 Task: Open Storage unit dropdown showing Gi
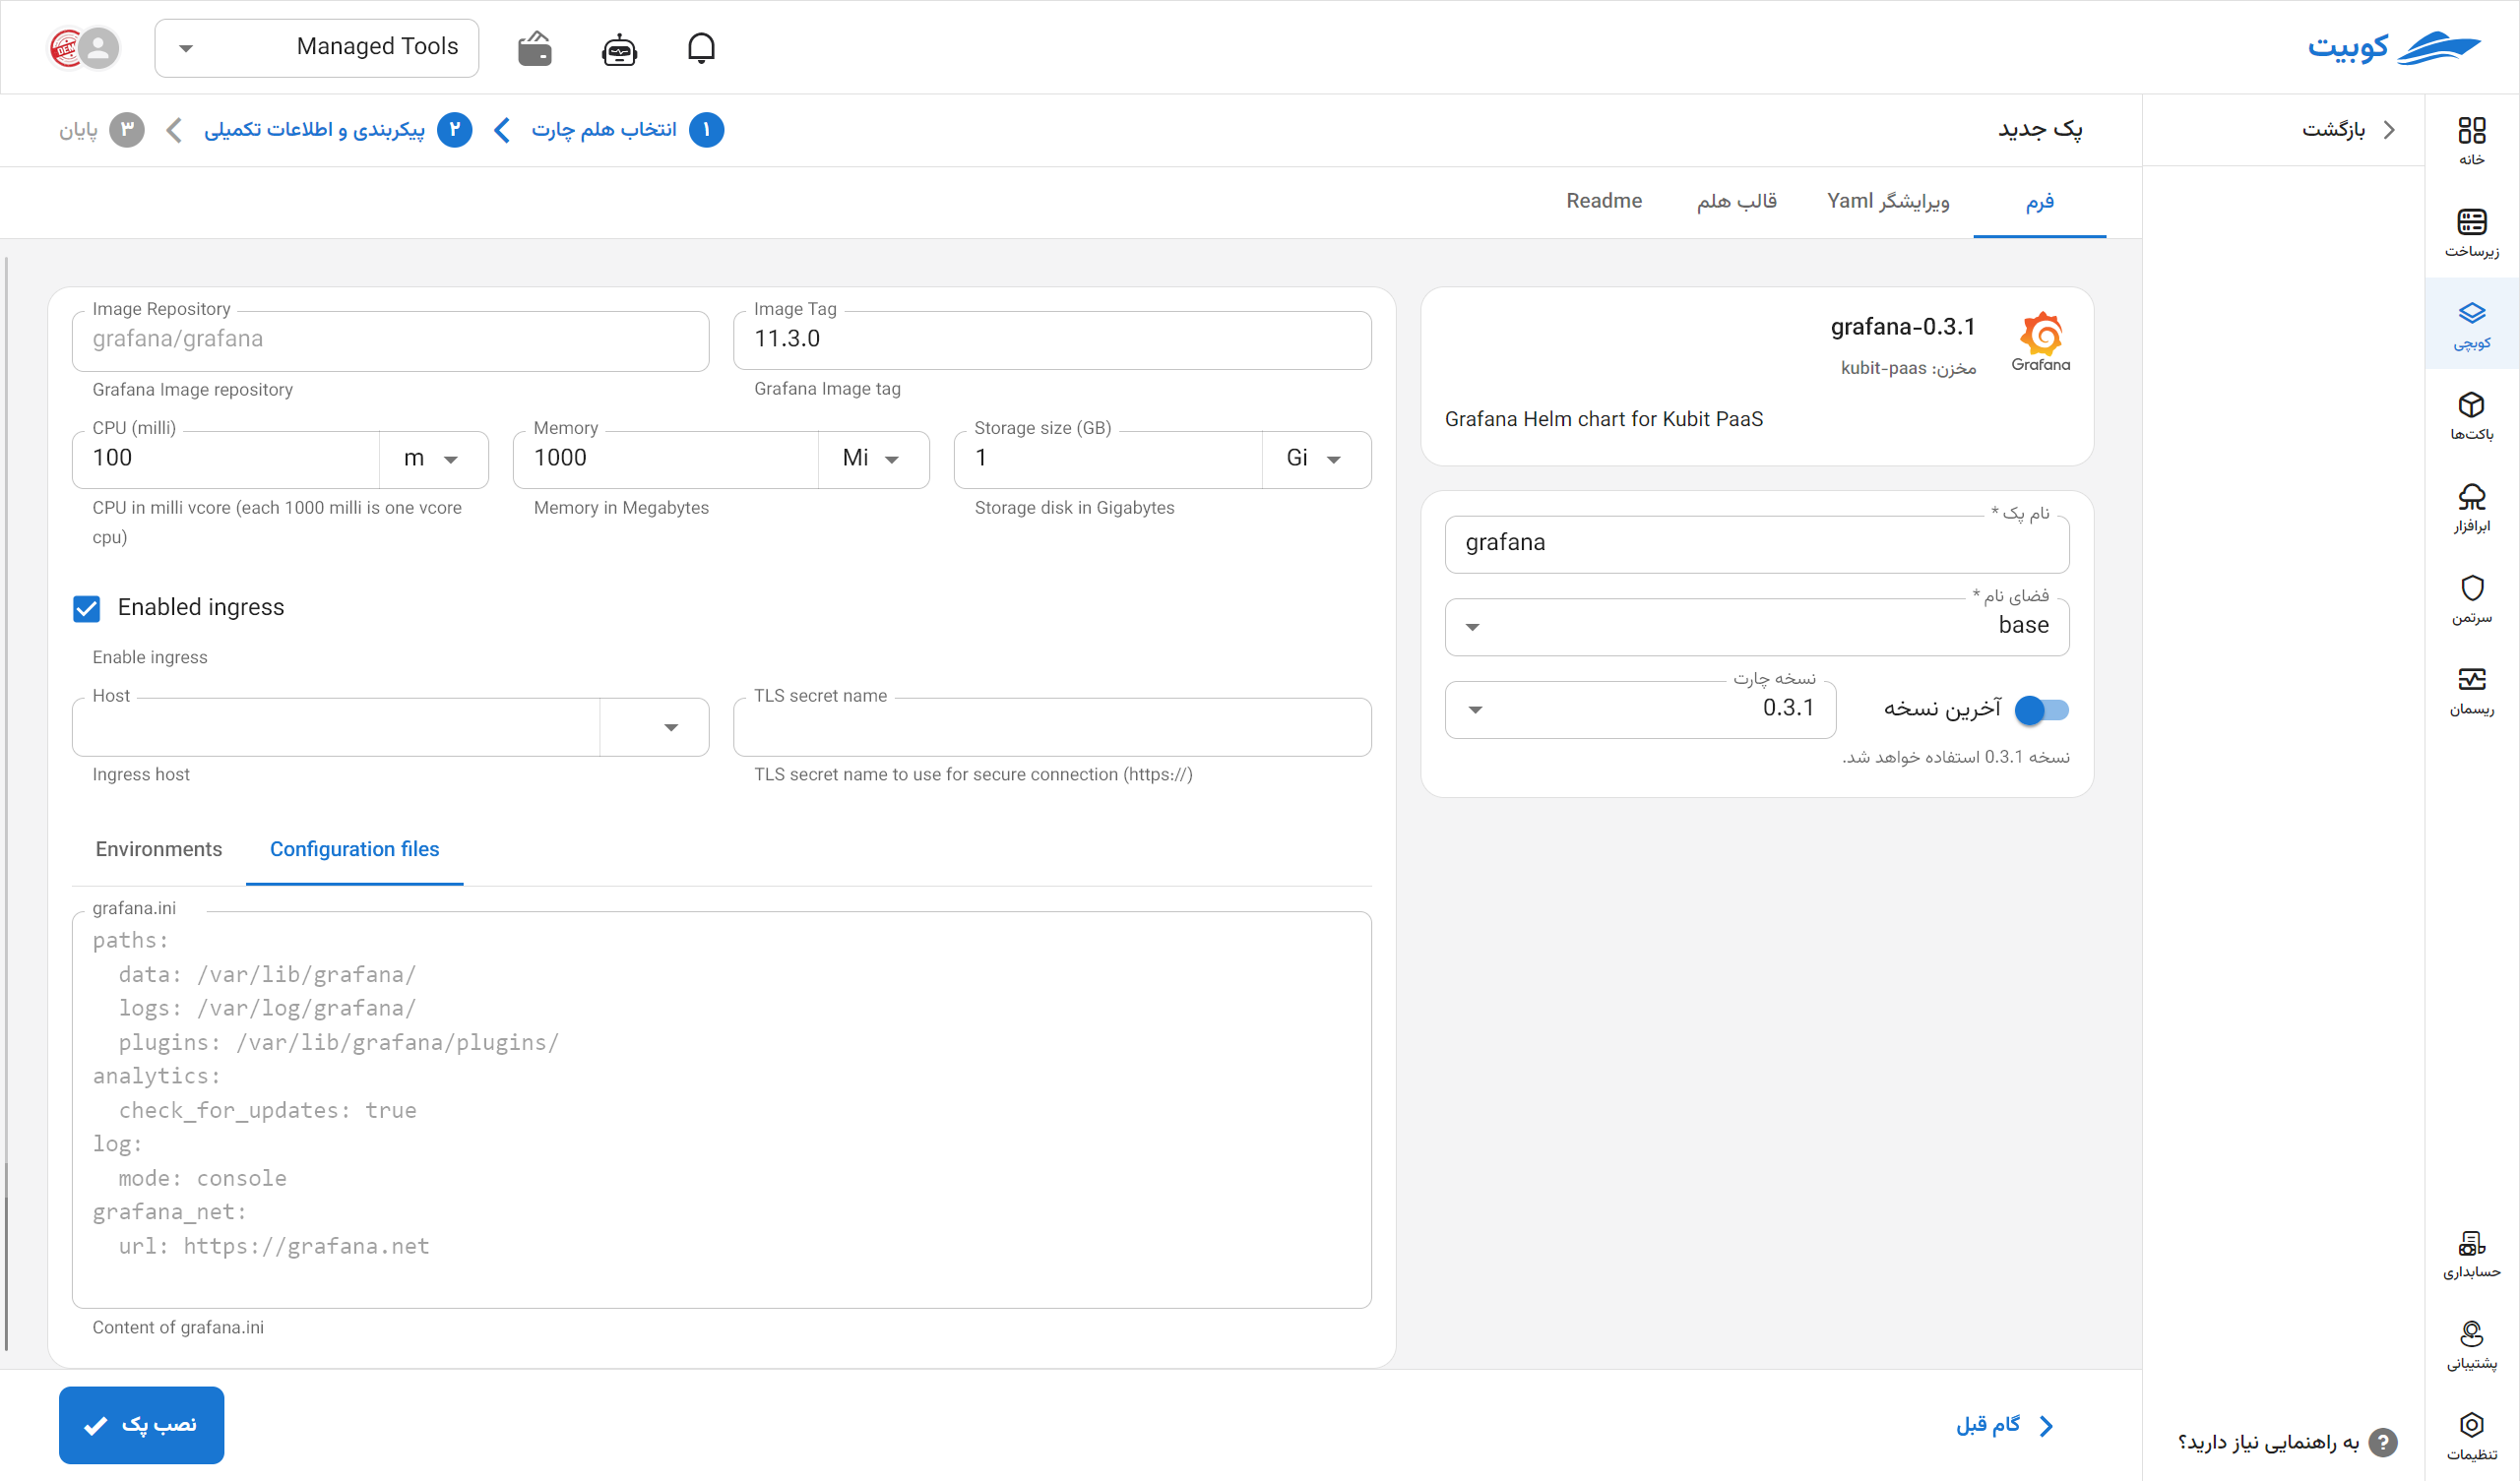pyautogui.click(x=1316, y=459)
